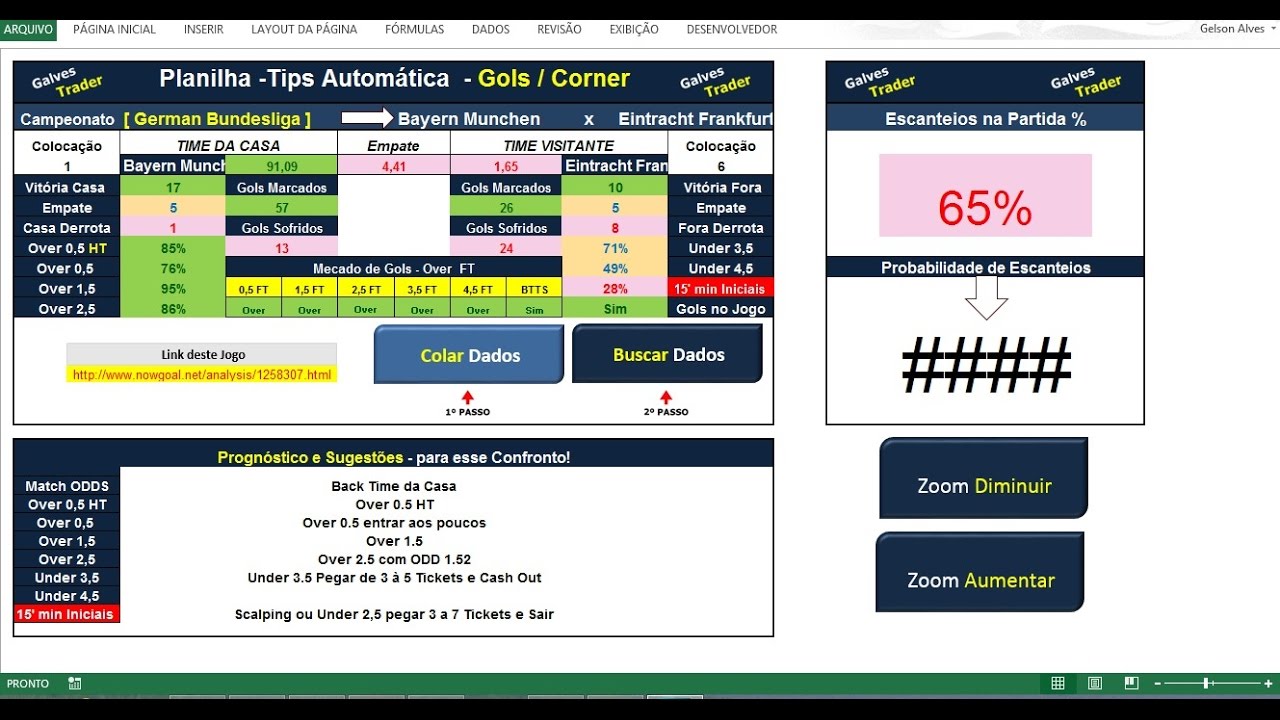Select the Vitória Casa label cell
1280x720 pixels.
[67, 187]
